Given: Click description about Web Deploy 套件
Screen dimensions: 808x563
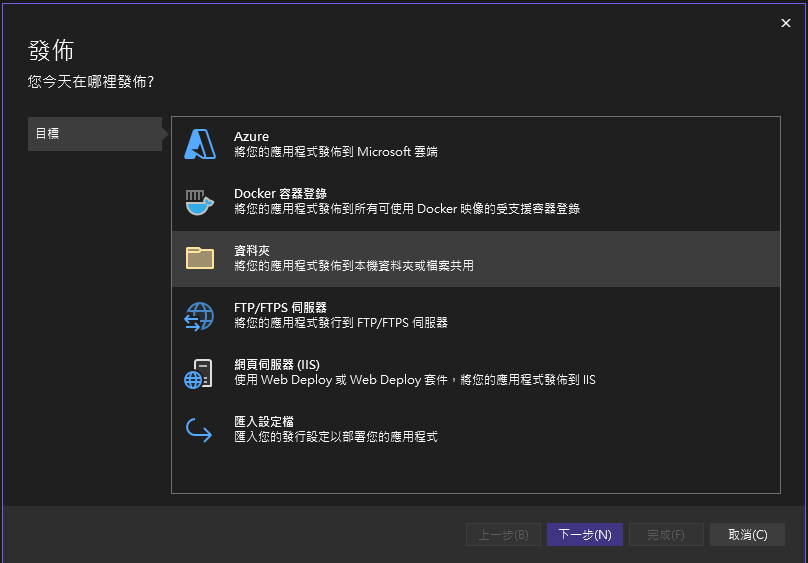Looking at the screenshot, I should 415,380.
